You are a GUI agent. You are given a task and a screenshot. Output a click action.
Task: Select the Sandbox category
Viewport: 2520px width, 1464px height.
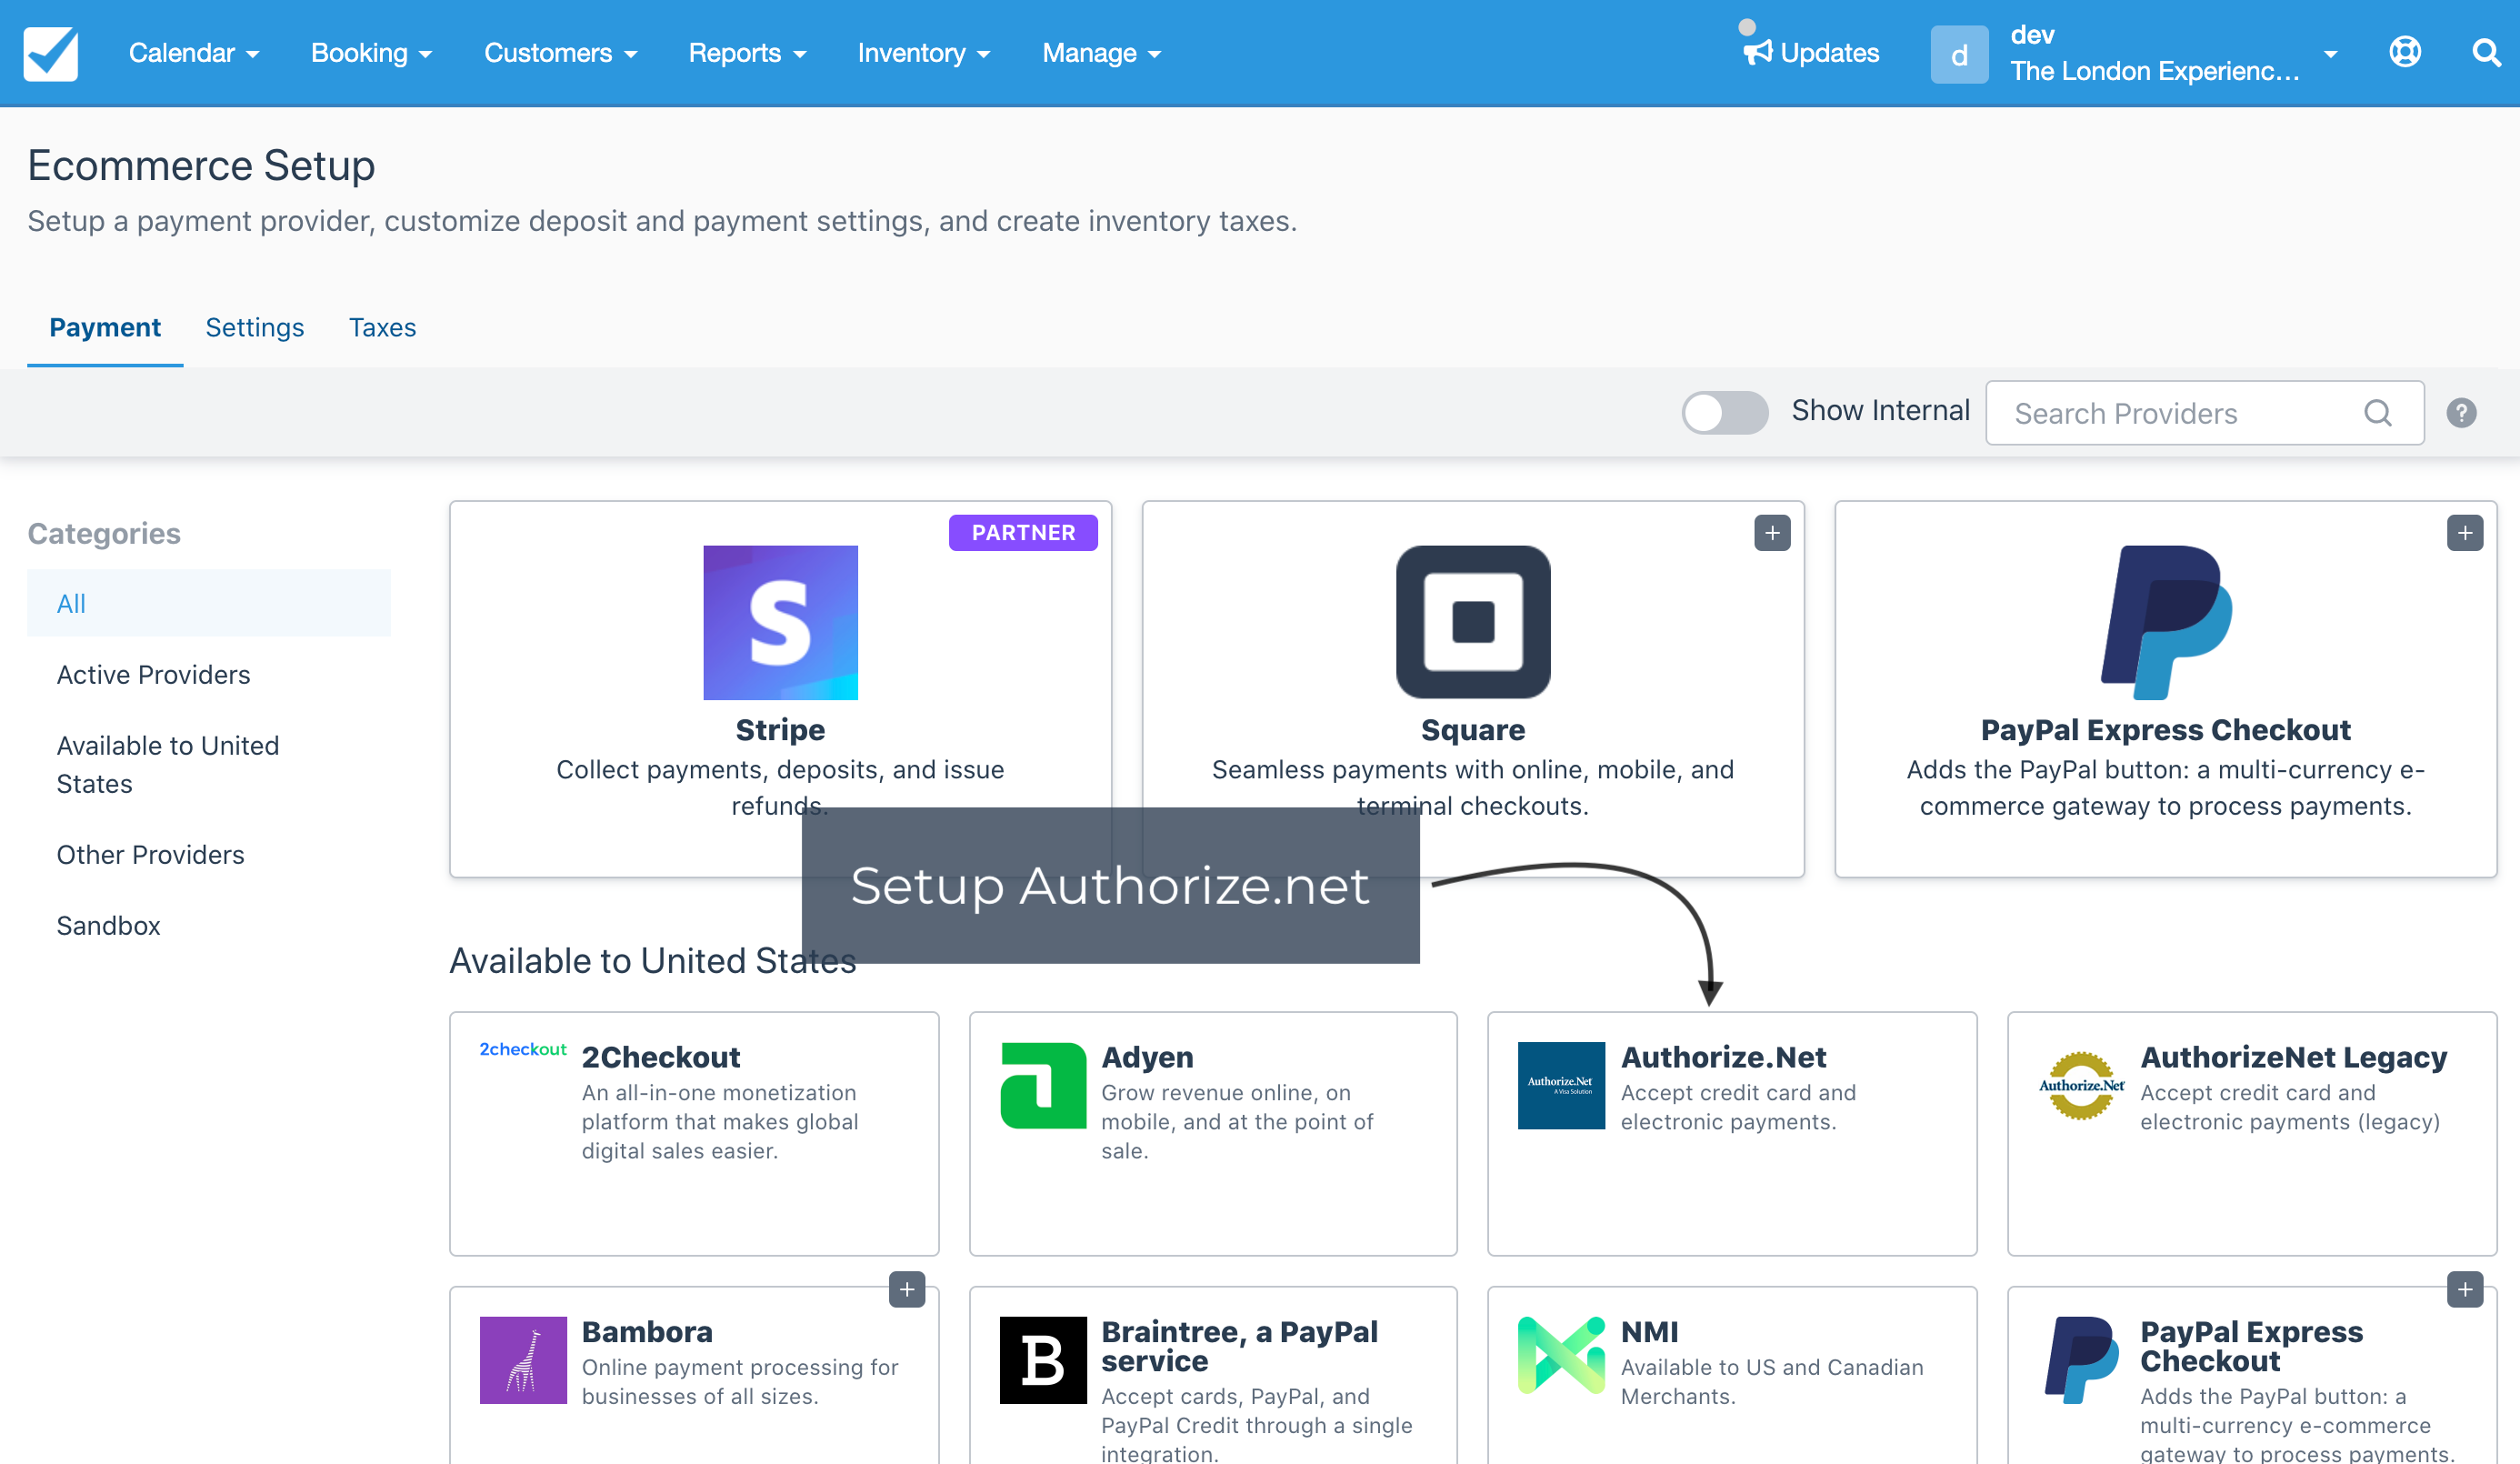coord(109,925)
